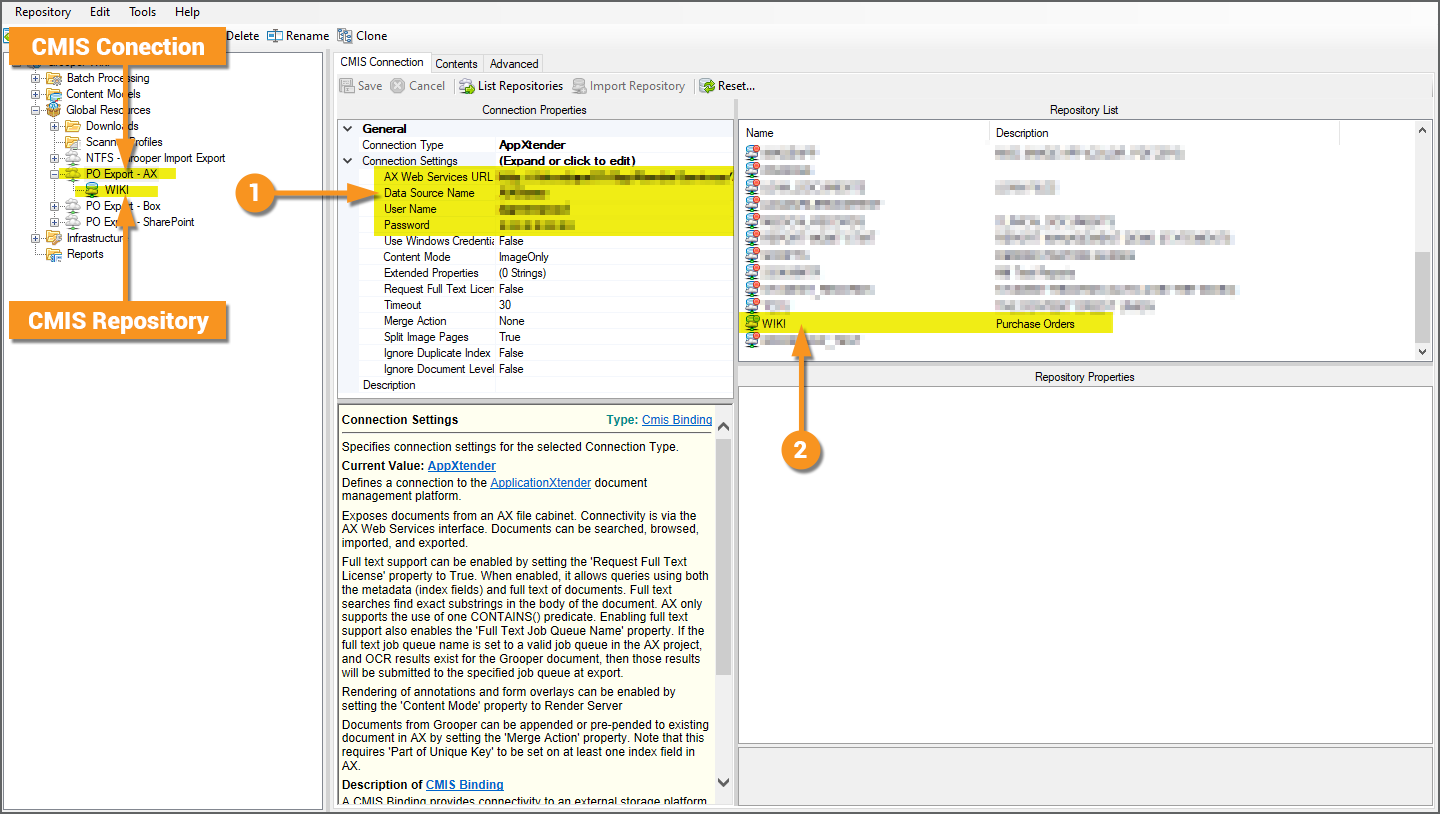
Task: Click the List Repositories button label
Action: click(520, 86)
